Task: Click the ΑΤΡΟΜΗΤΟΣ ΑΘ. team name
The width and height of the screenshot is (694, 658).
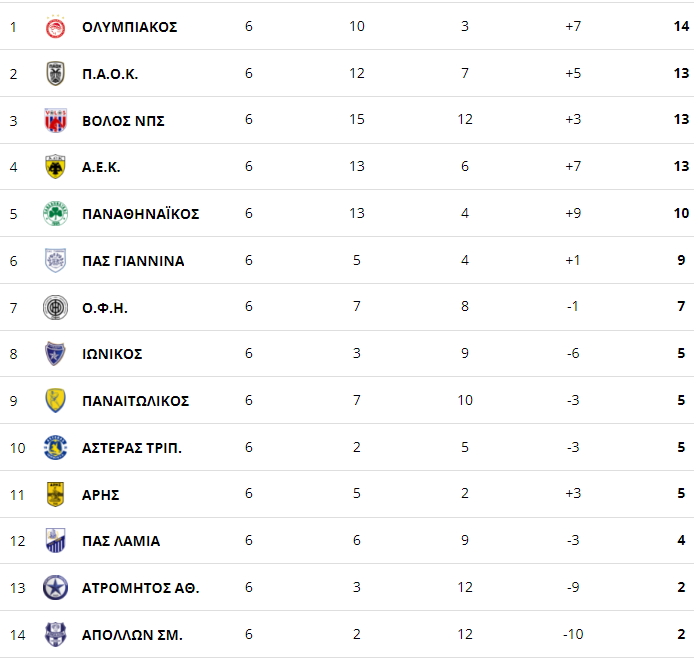Action: coord(141,588)
